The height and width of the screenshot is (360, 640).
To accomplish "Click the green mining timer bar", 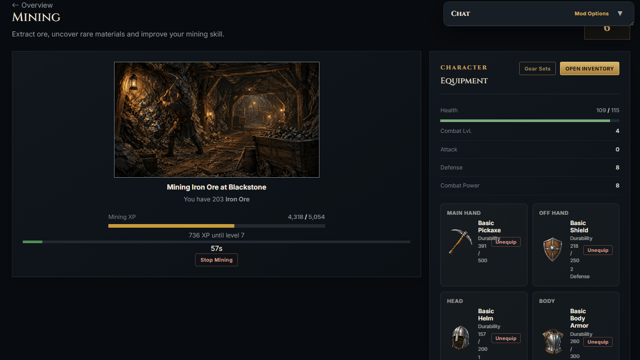I will (x=216, y=242).
